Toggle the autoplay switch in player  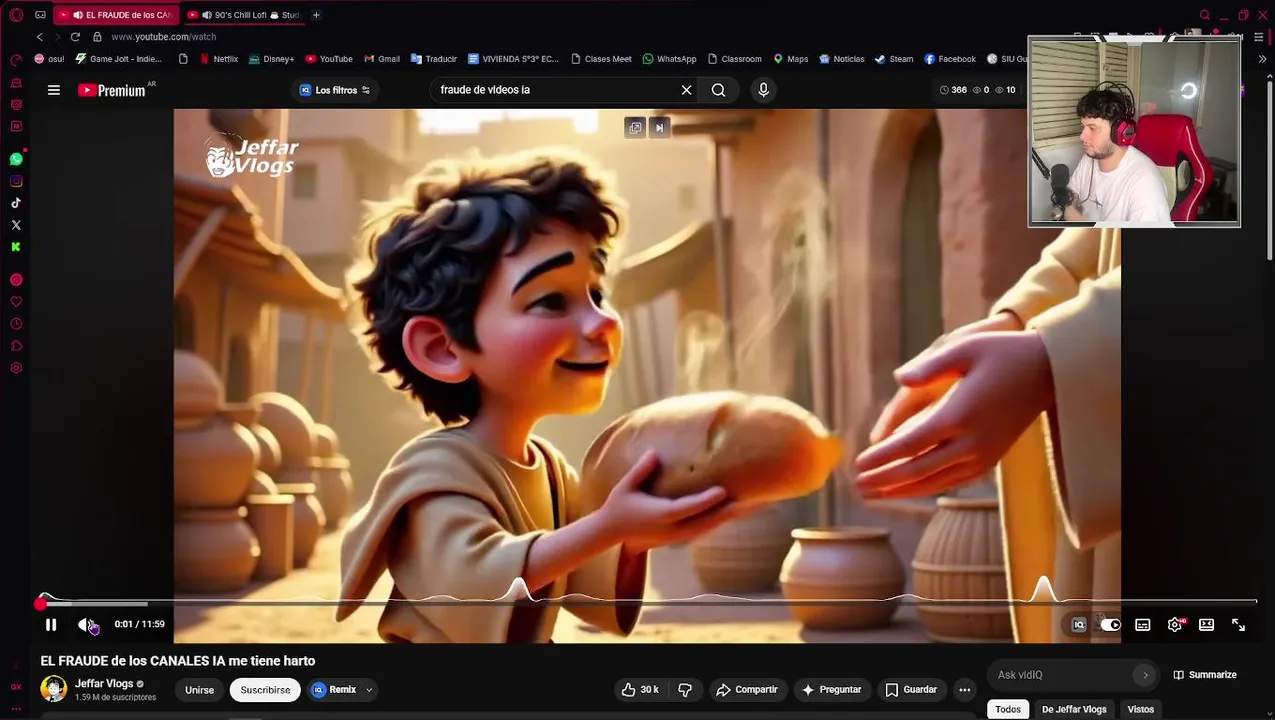[x=1110, y=625]
